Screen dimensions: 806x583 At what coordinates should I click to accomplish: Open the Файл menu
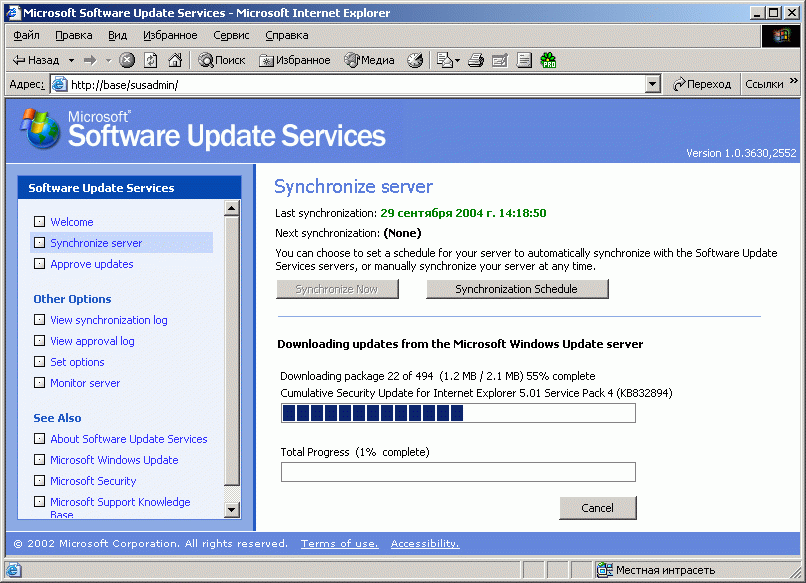pos(26,35)
